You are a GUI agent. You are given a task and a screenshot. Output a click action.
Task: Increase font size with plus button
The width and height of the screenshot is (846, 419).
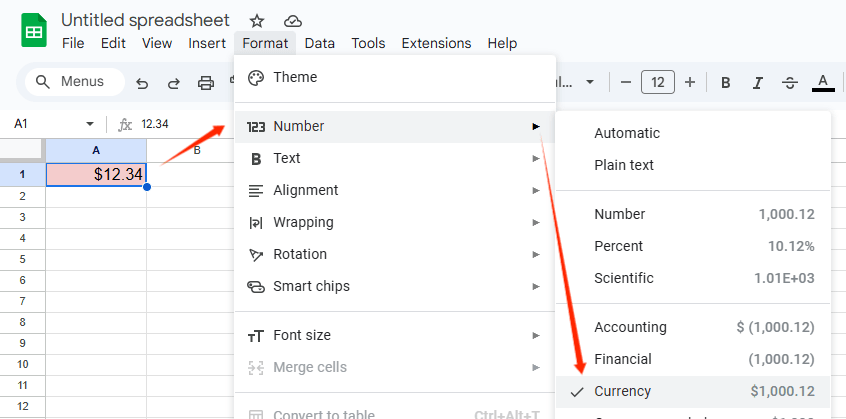pos(689,82)
